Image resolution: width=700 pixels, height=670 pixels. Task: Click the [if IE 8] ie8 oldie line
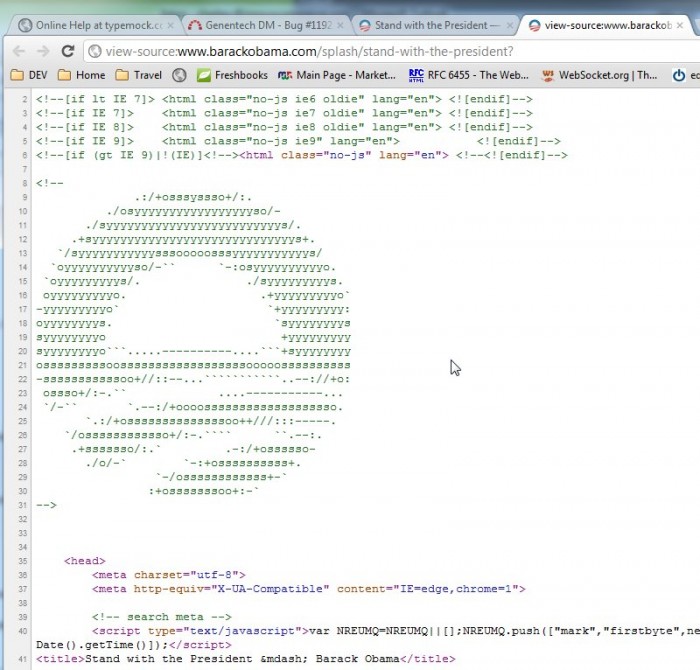[284, 127]
